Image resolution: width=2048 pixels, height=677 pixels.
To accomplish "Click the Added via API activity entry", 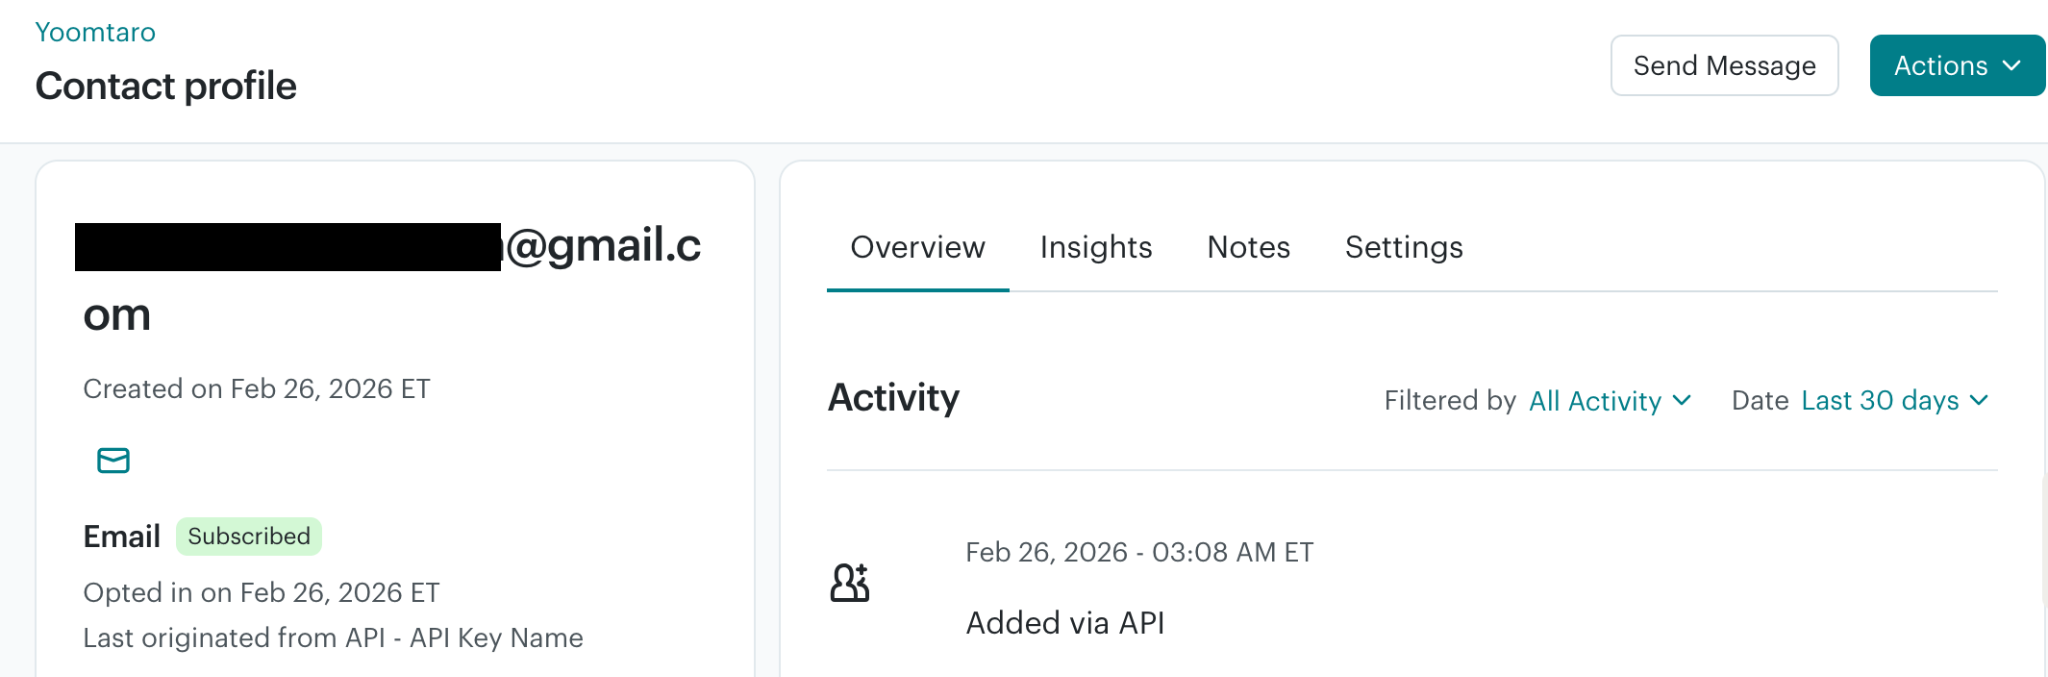I will (1065, 623).
